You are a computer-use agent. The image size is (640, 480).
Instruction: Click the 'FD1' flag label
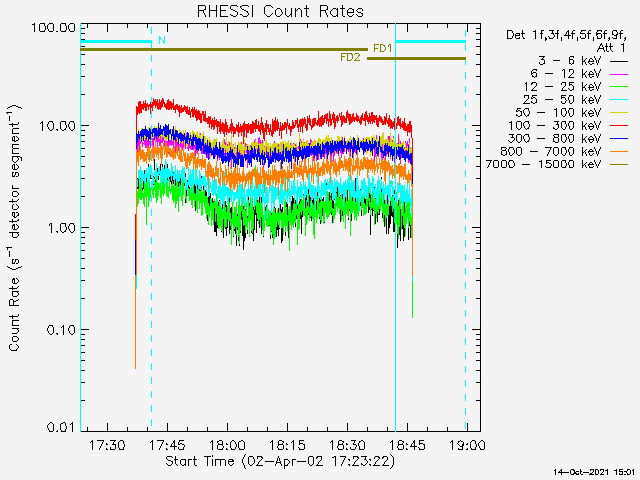click(x=382, y=49)
